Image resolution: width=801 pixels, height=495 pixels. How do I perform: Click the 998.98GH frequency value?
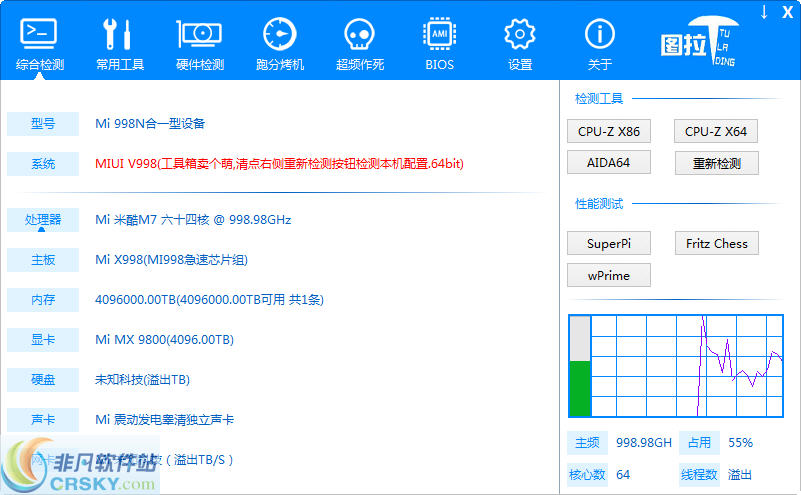(644, 443)
